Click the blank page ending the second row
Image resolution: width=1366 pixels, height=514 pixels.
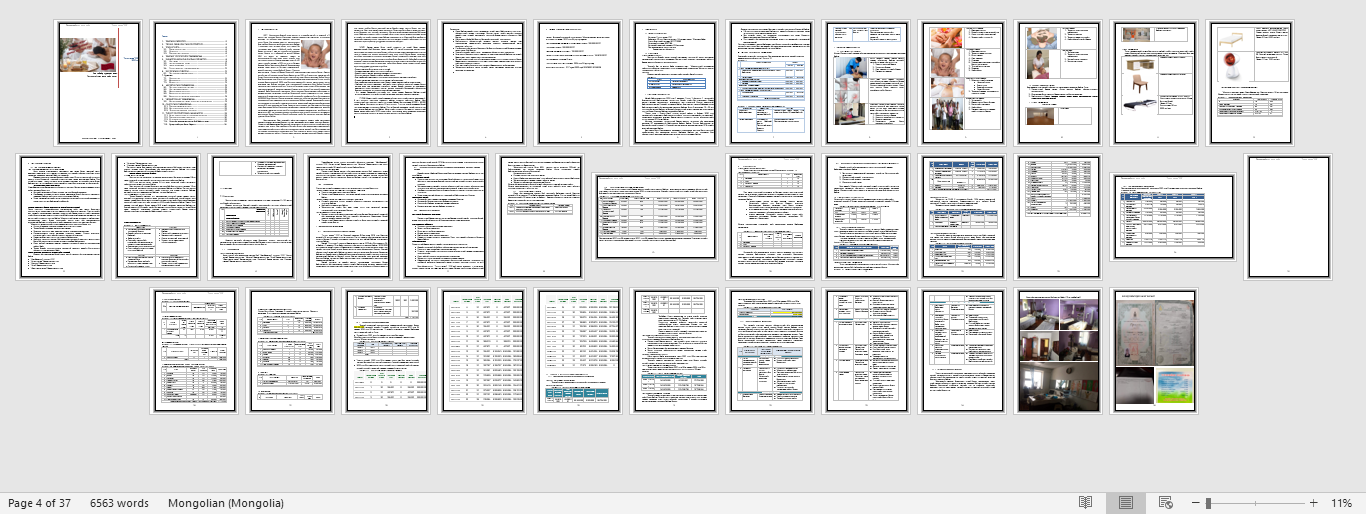[1288, 216]
